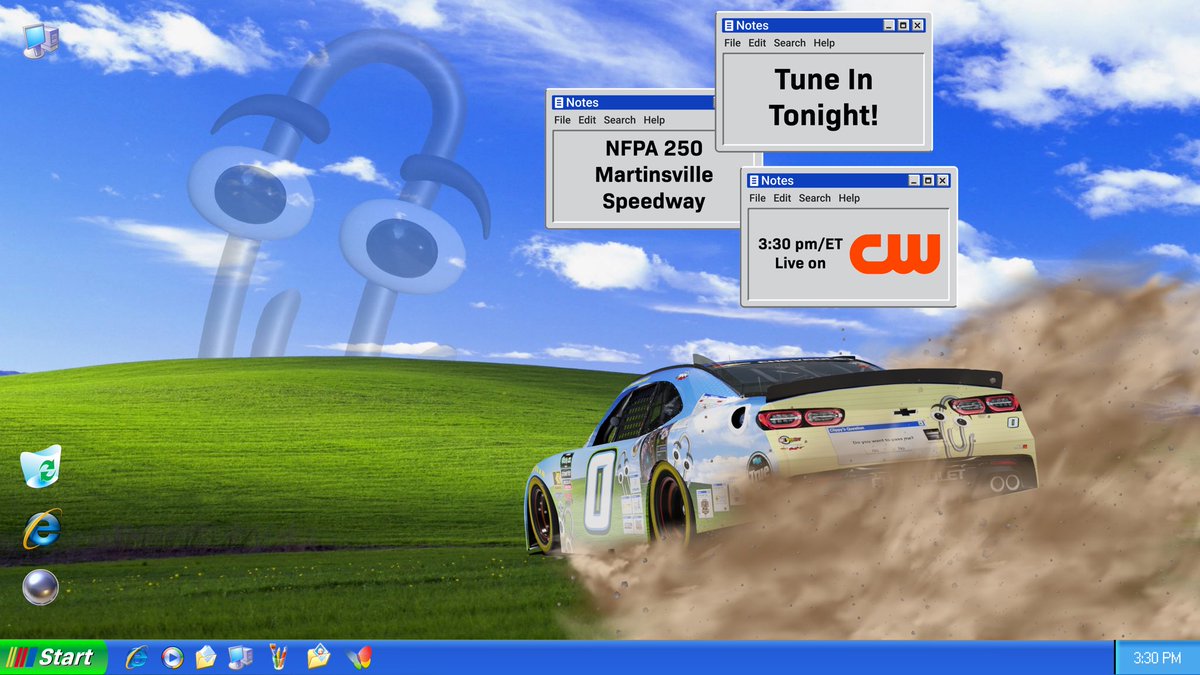Viewport: 1200px width, 675px height.
Task: Open Edit menu in the CW Notes window
Action: [782, 198]
